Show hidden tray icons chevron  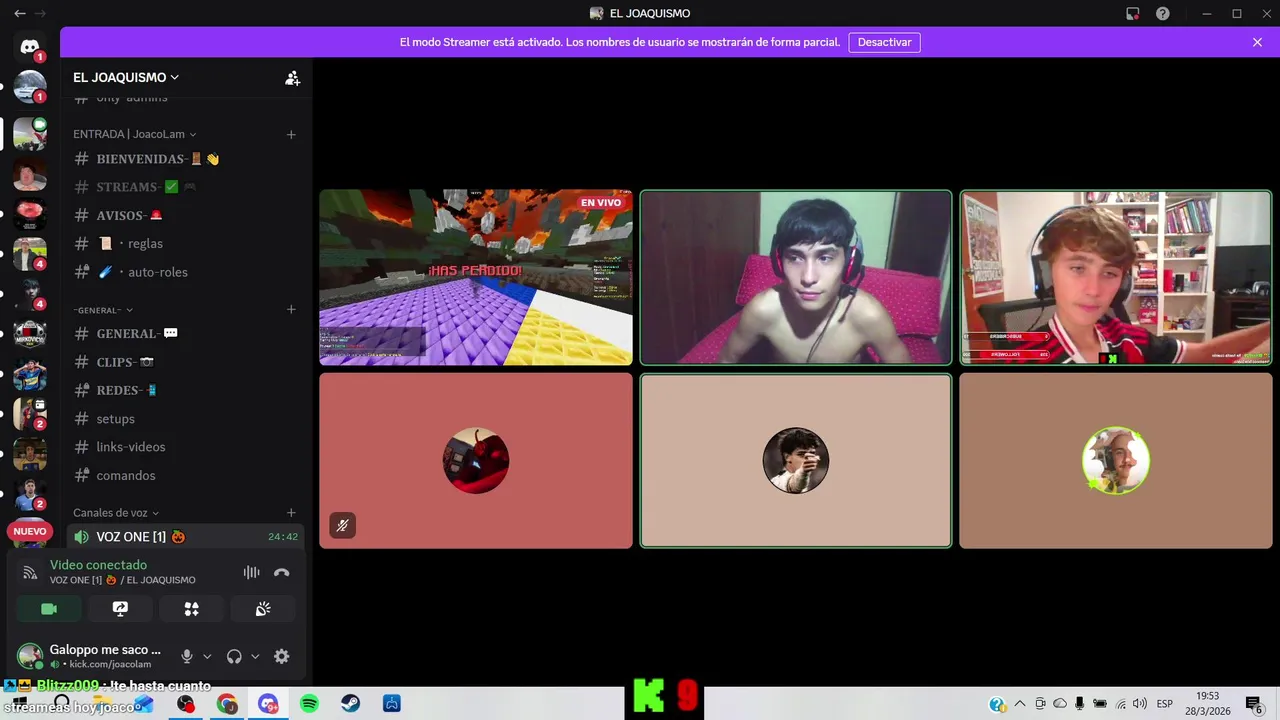1020,704
